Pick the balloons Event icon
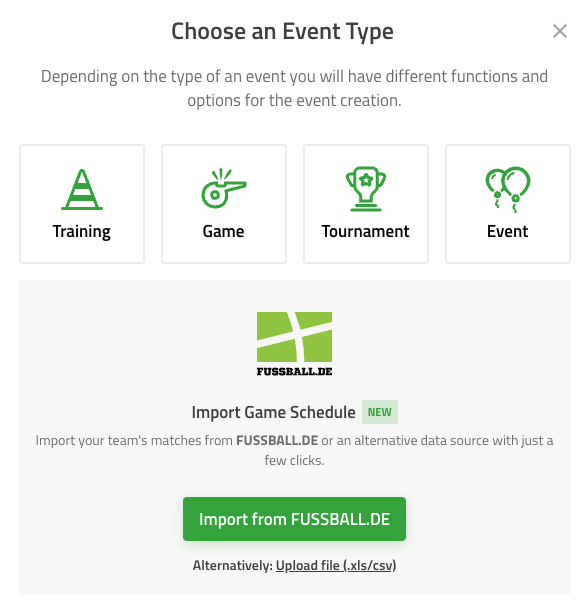Screen dimensions: 588x613 pos(508,190)
